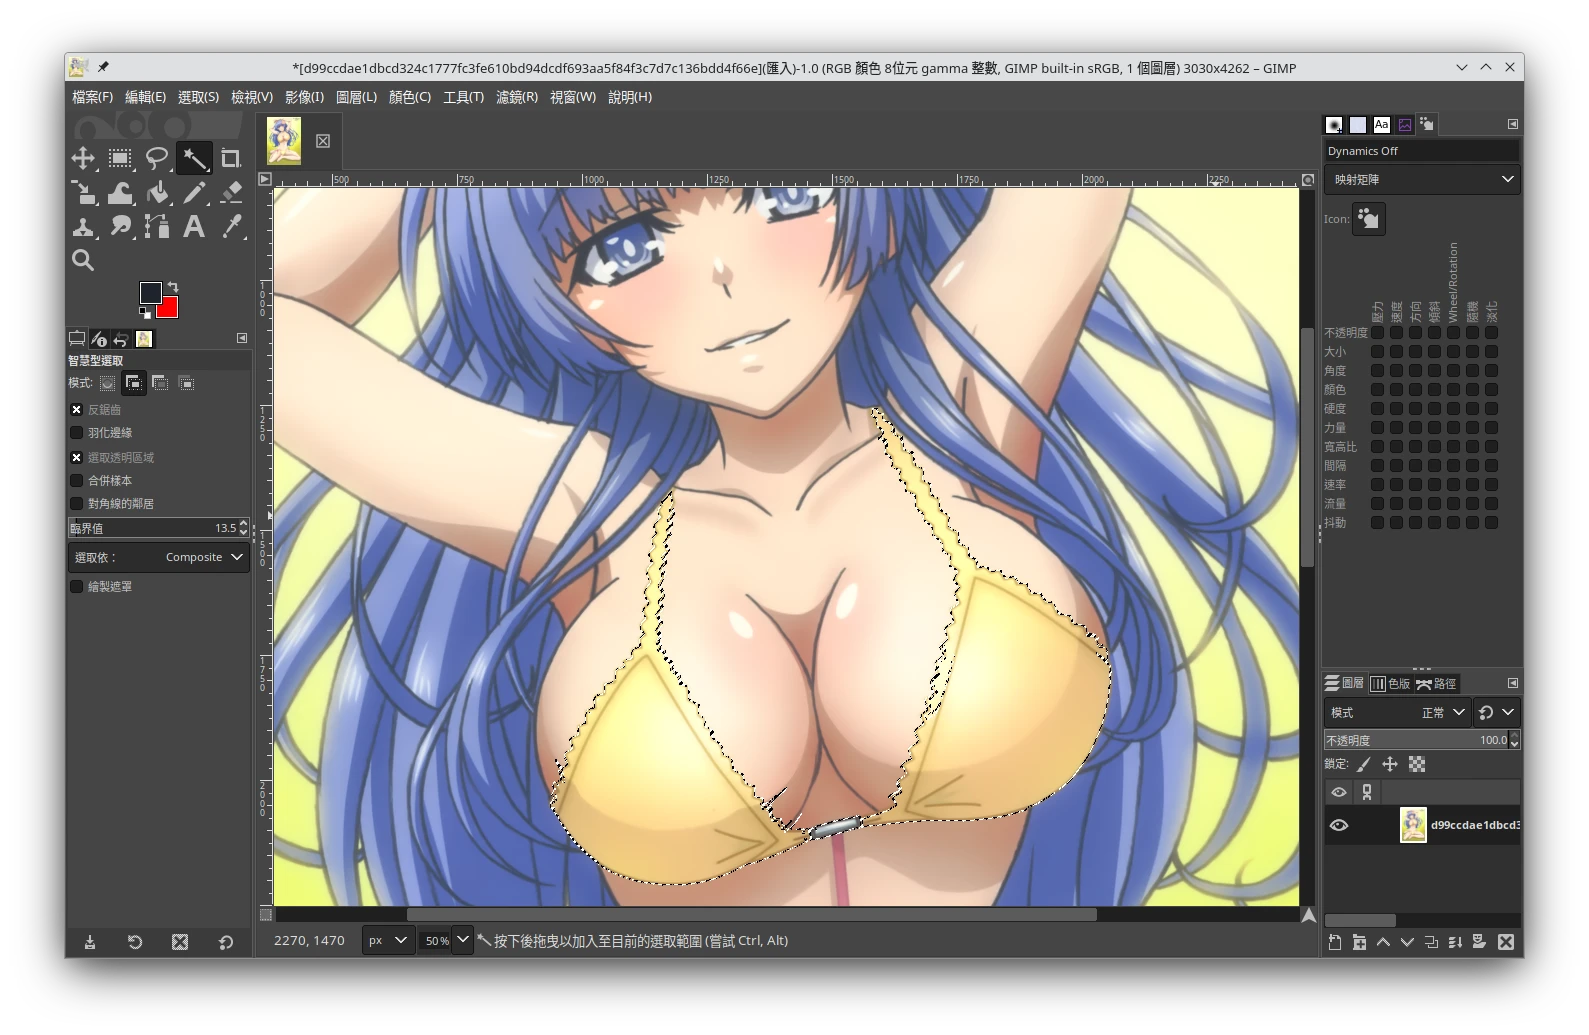Viewport: 1589px width, 1035px height.
Task: Select the Paths tool
Action: (157, 227)
